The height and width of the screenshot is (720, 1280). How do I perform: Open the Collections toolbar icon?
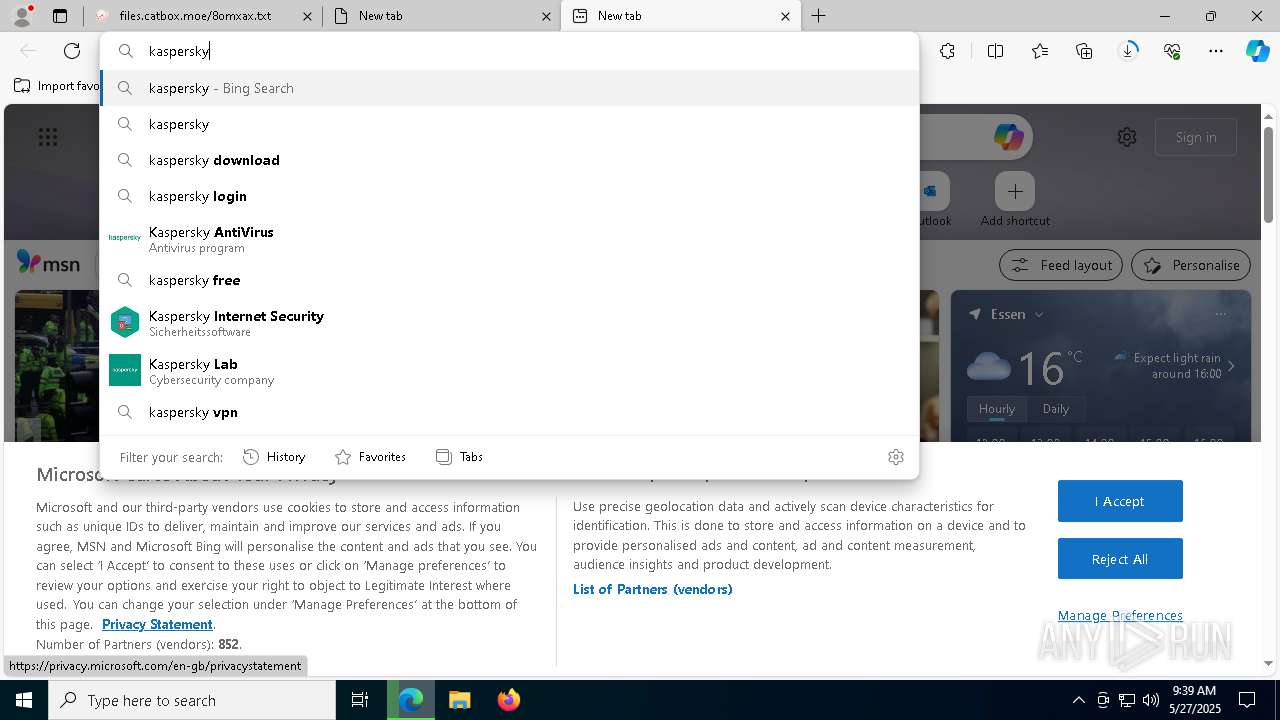(x=1084, y=51)
